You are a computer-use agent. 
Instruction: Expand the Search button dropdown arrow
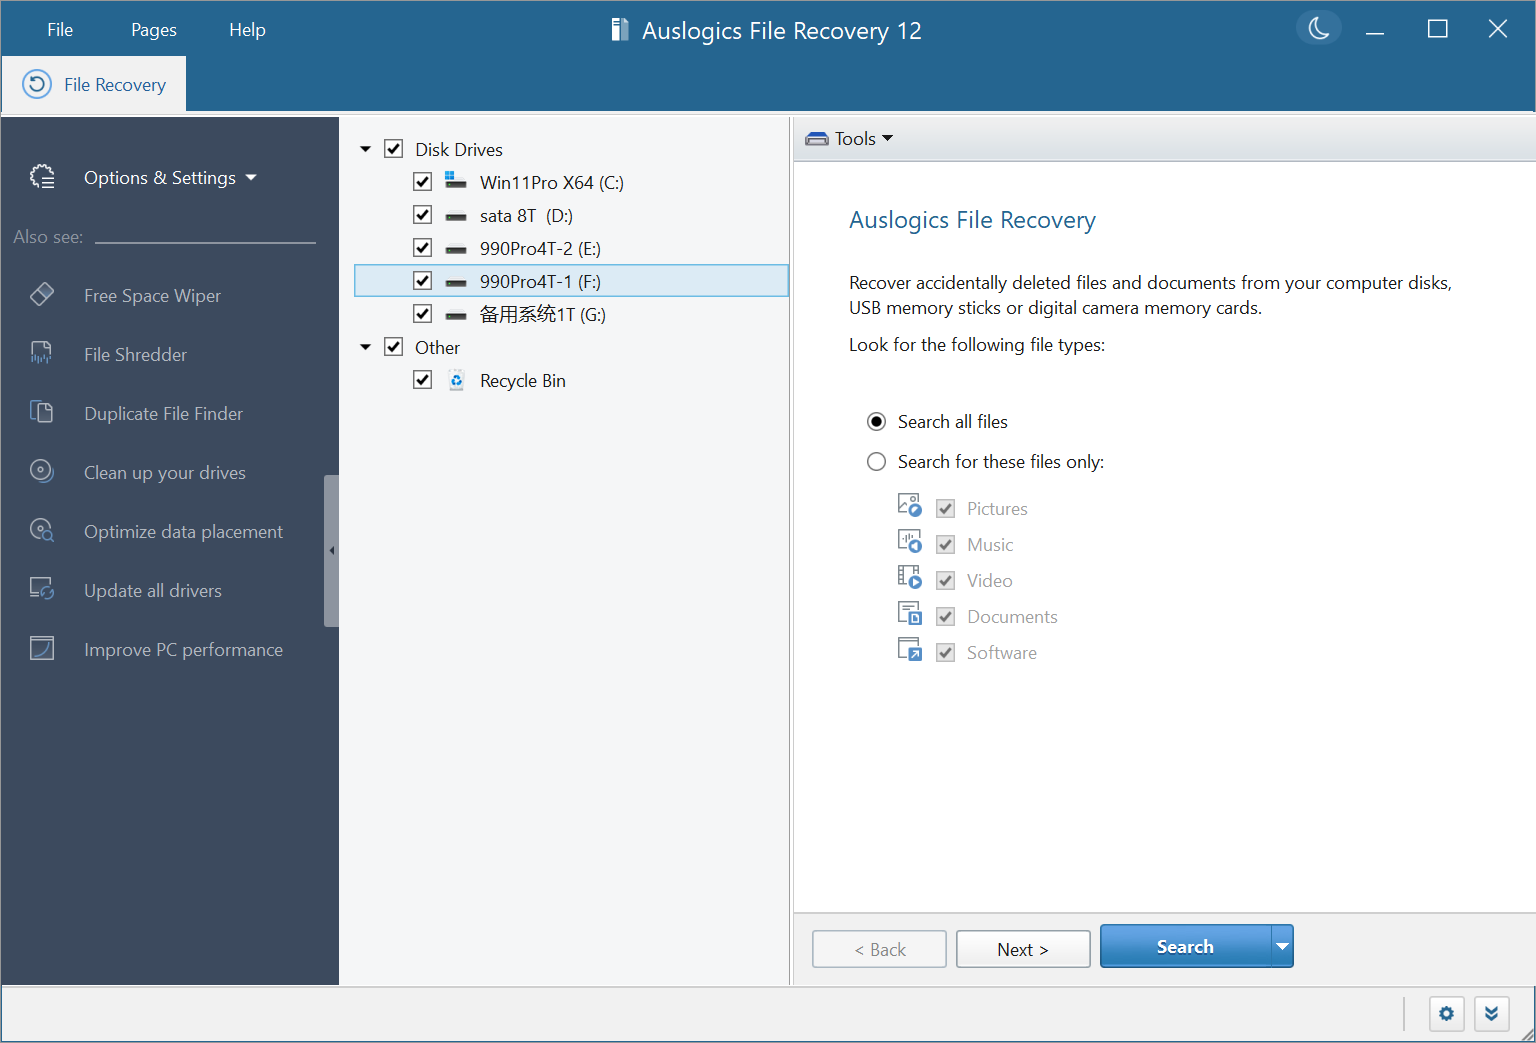1282,945
